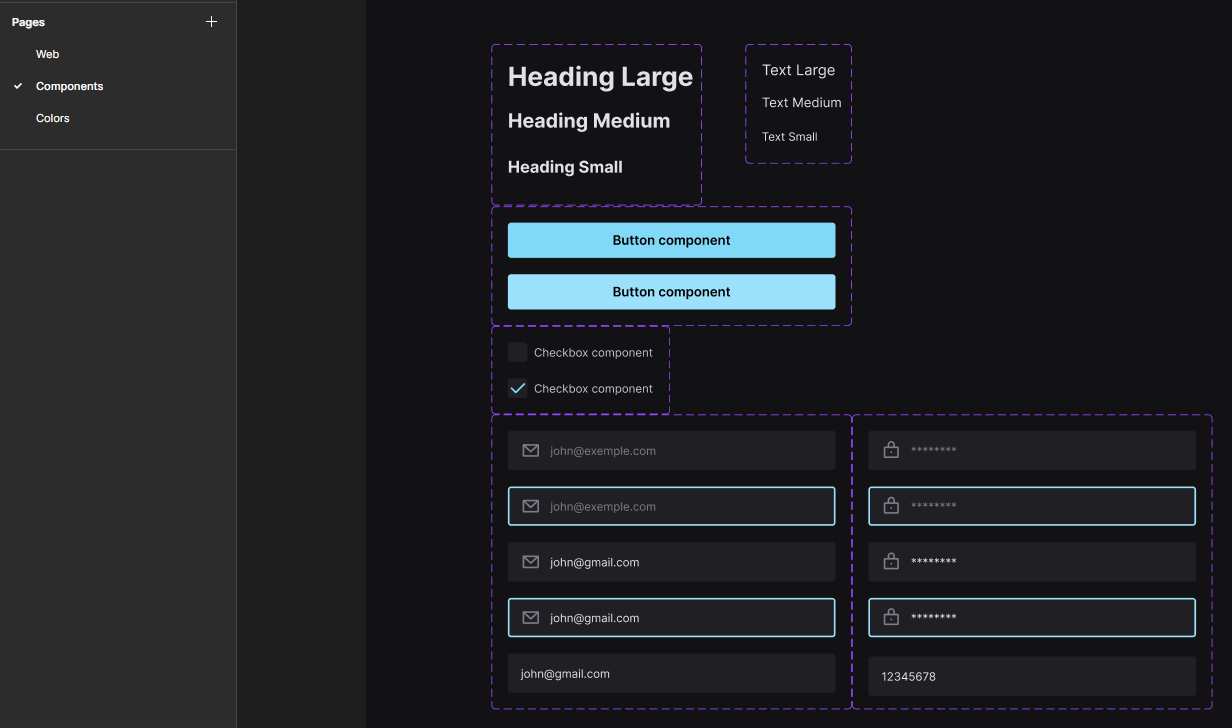The height and width of the screenshot is (728, 1232).
Task: Click the 12345678 input field
Action: tap(1032, 676)
